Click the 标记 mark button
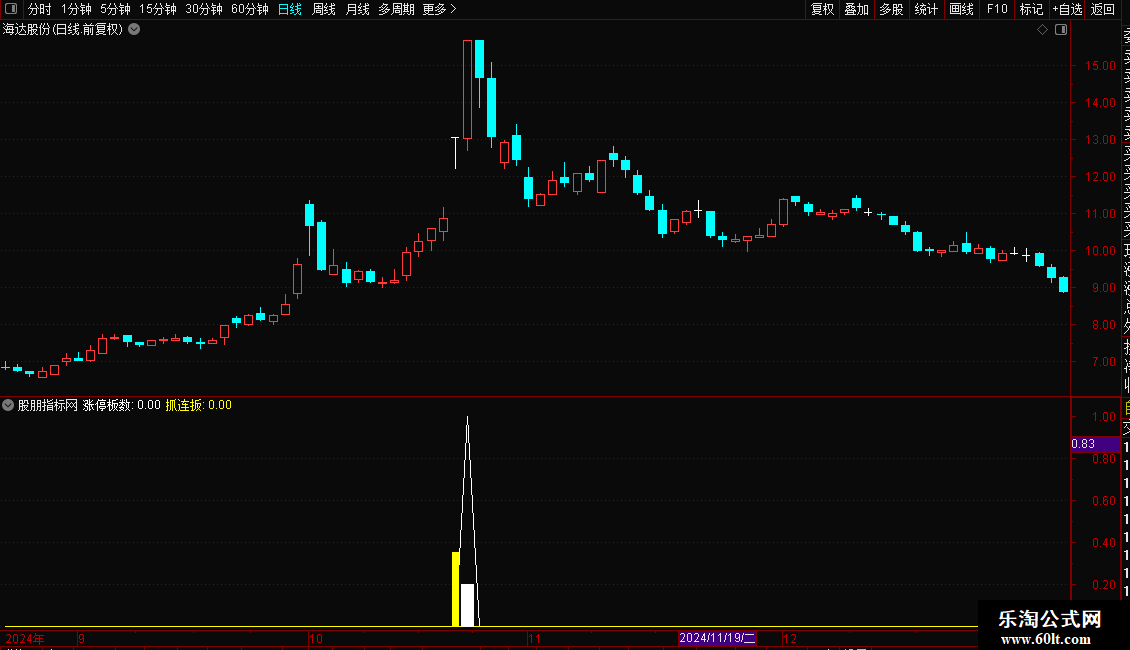The image size is (1130, 650). click(1031, 9)
